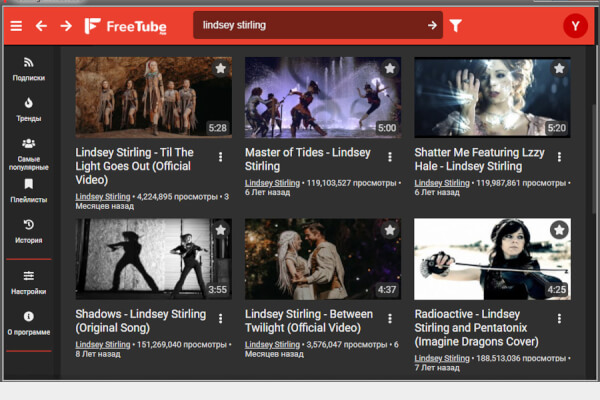The image size is (600, 400).
Task: Open О программе about page
Action: [x=29, y=323]
